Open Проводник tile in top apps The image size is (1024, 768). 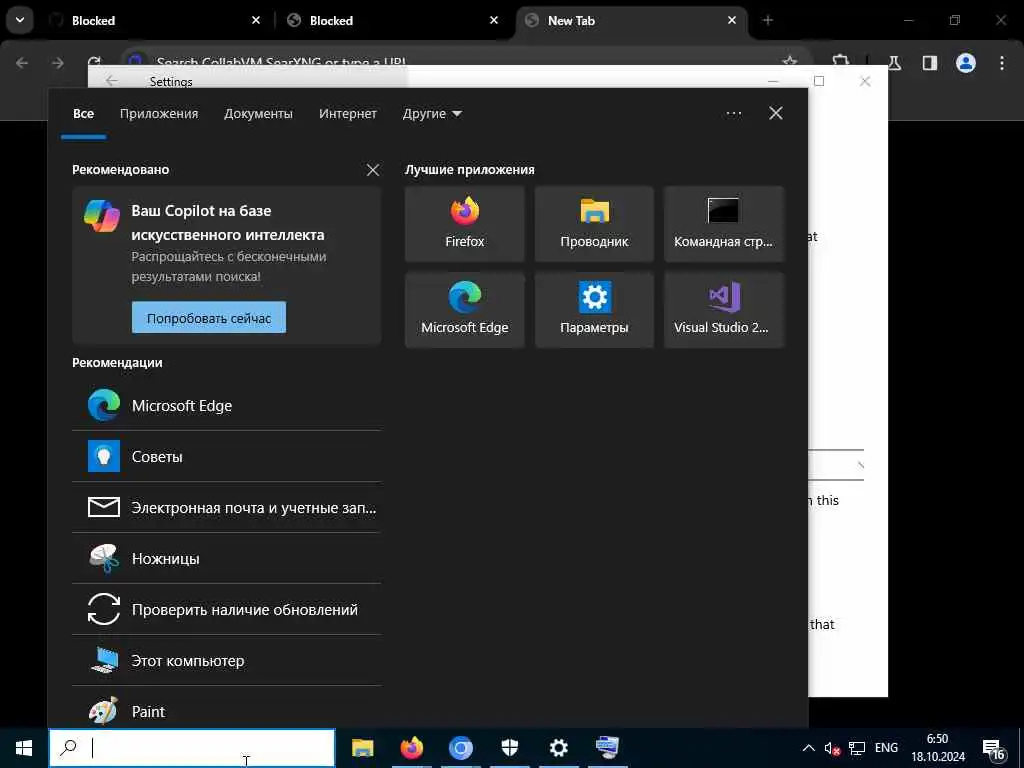pos(594,223)
